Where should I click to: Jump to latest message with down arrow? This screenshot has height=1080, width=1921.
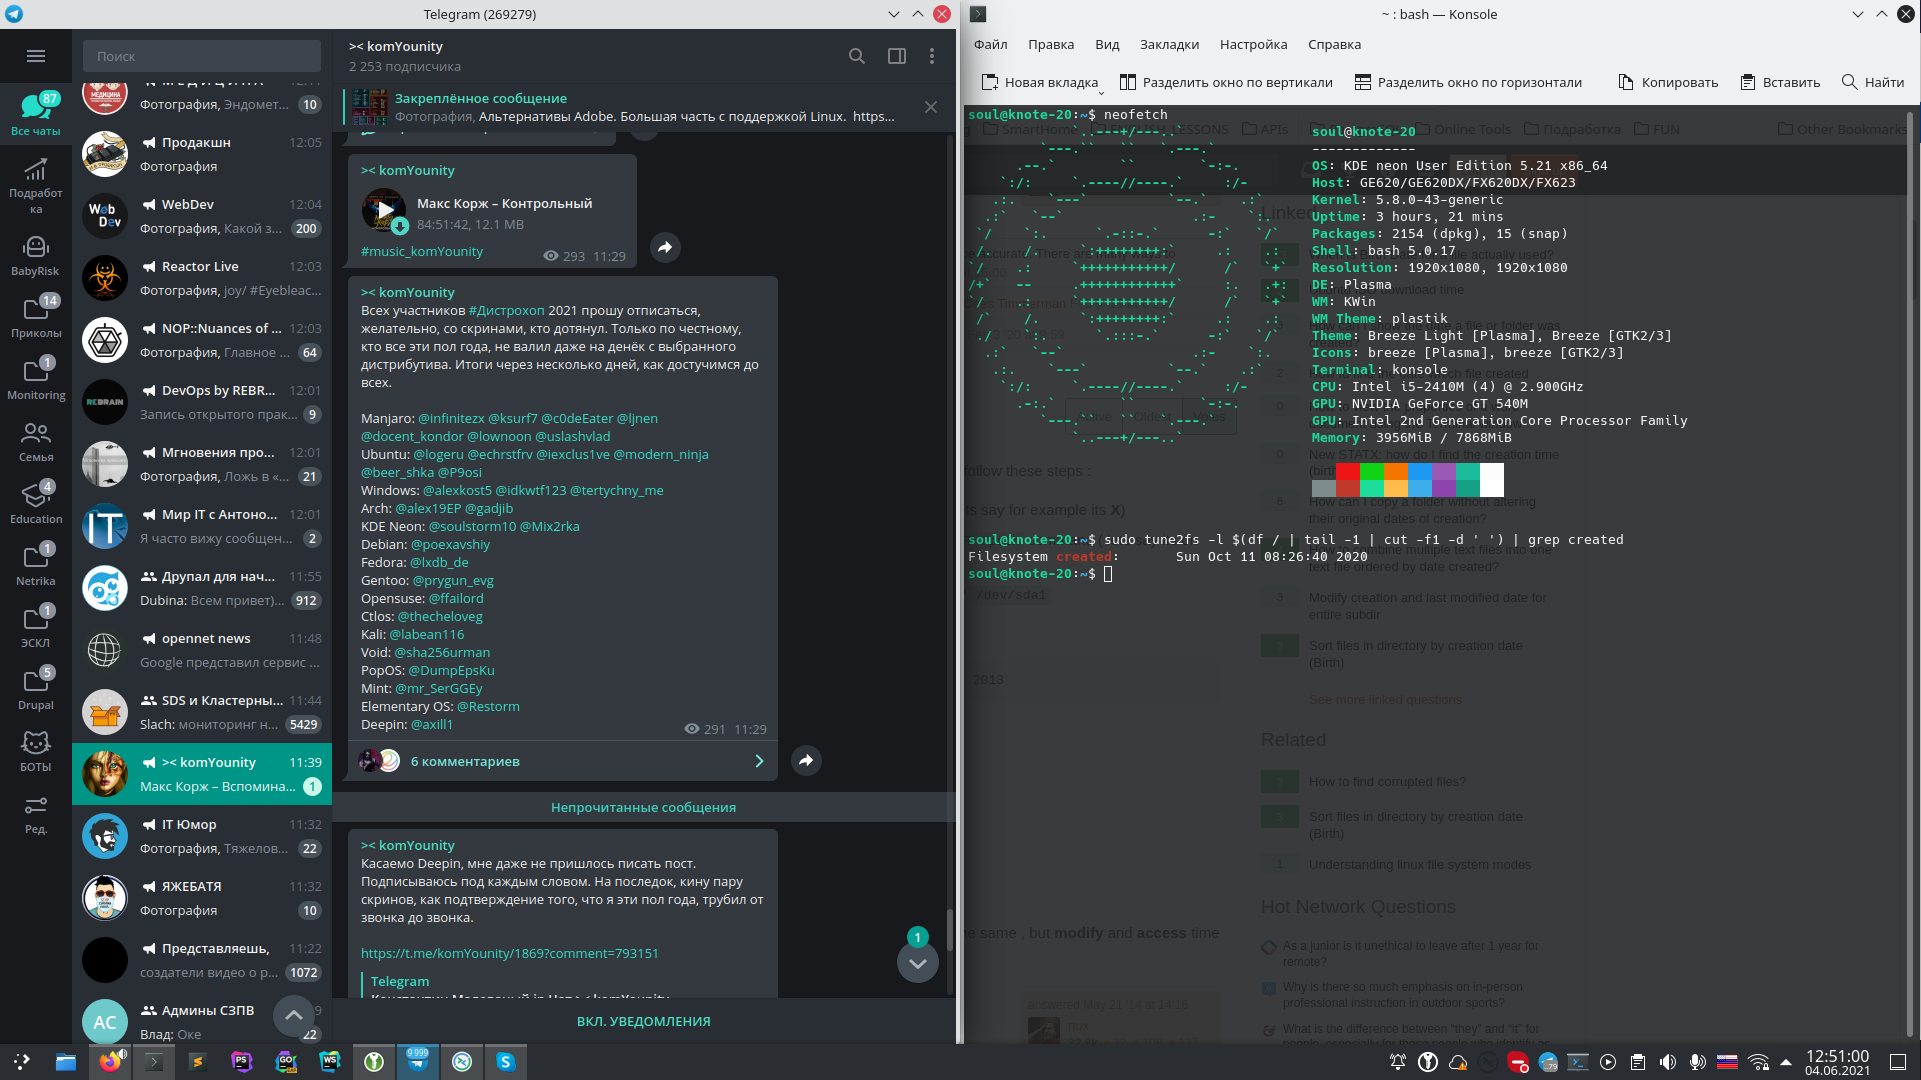(x=918, y=963)
